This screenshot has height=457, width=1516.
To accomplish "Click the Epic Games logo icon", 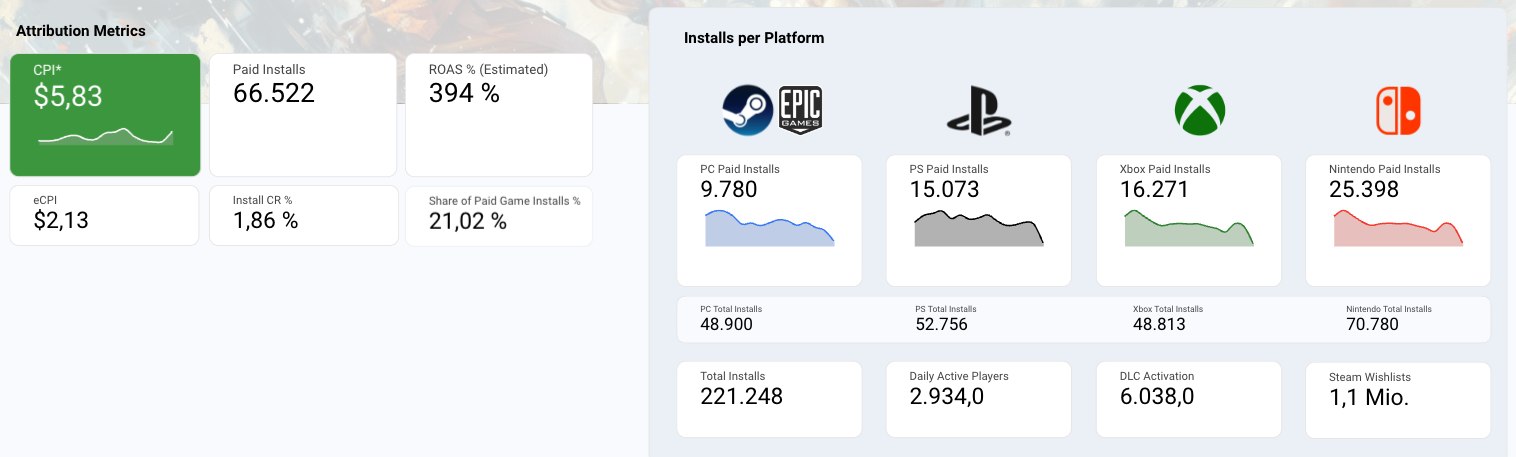I will click(x=800, y=109).
